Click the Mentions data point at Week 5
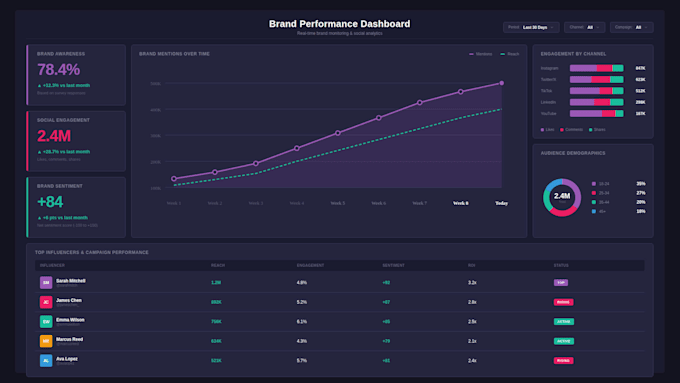The image size is (680, 383). point(338,133)
